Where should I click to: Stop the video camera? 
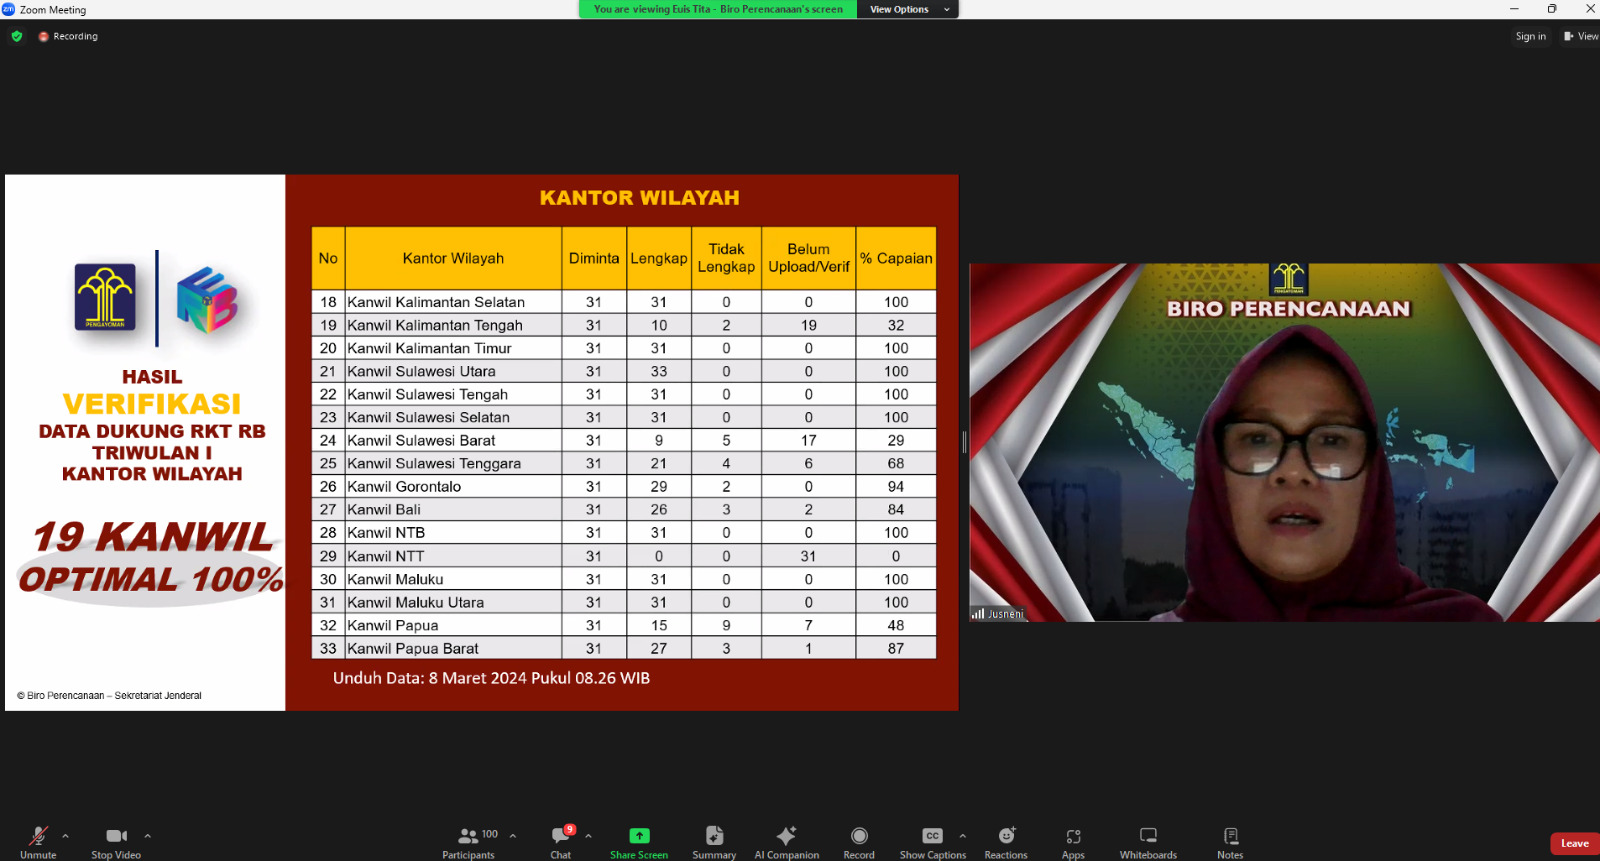tap(116, 840)
